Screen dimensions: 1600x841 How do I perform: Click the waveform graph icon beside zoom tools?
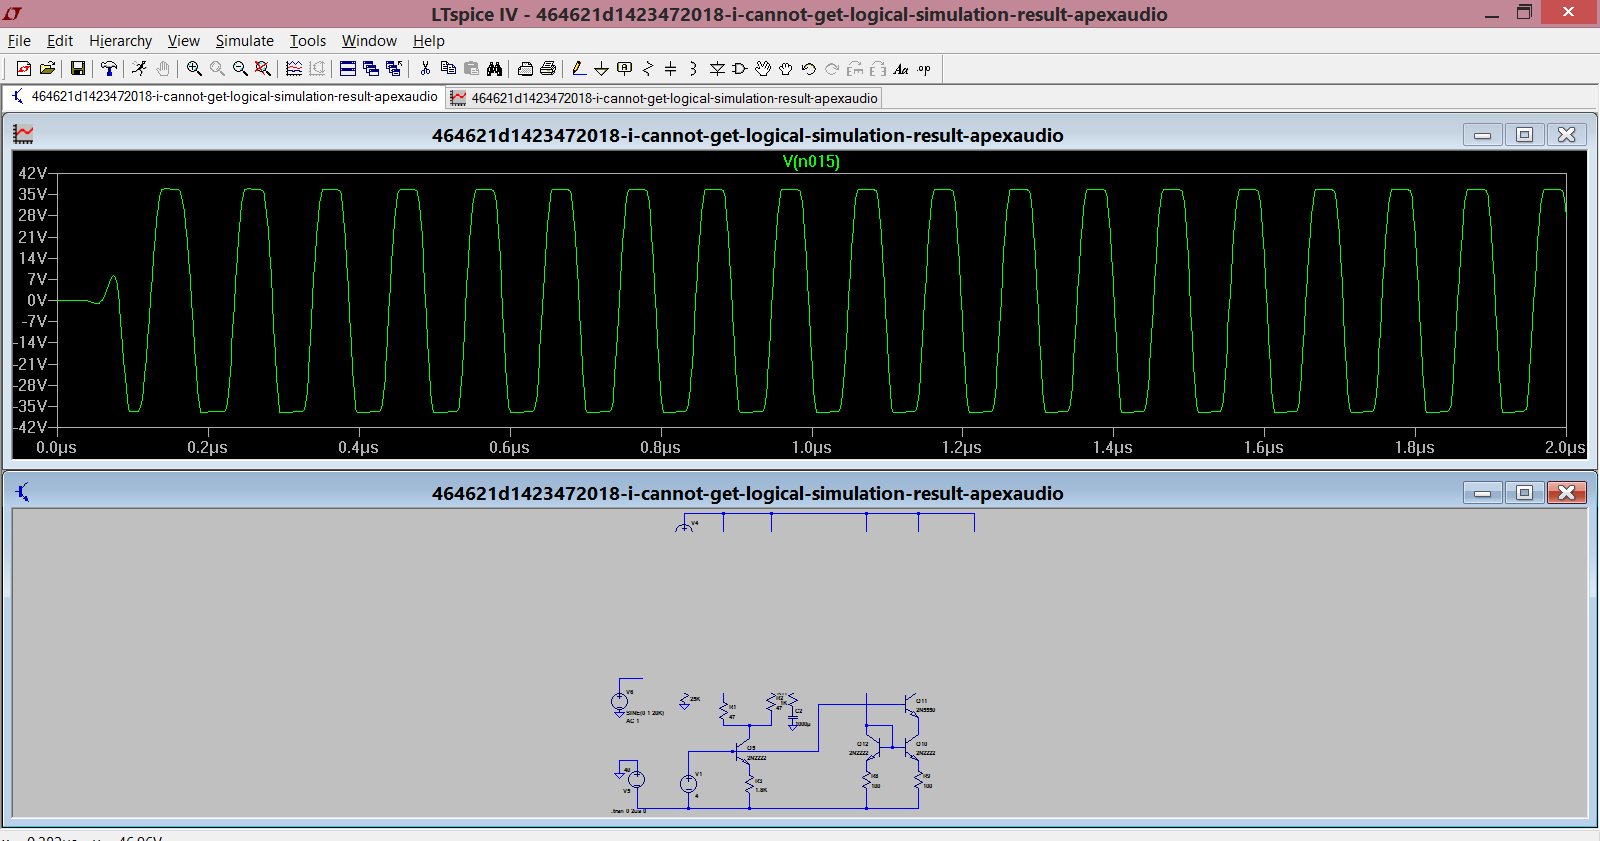coord(294,69)
